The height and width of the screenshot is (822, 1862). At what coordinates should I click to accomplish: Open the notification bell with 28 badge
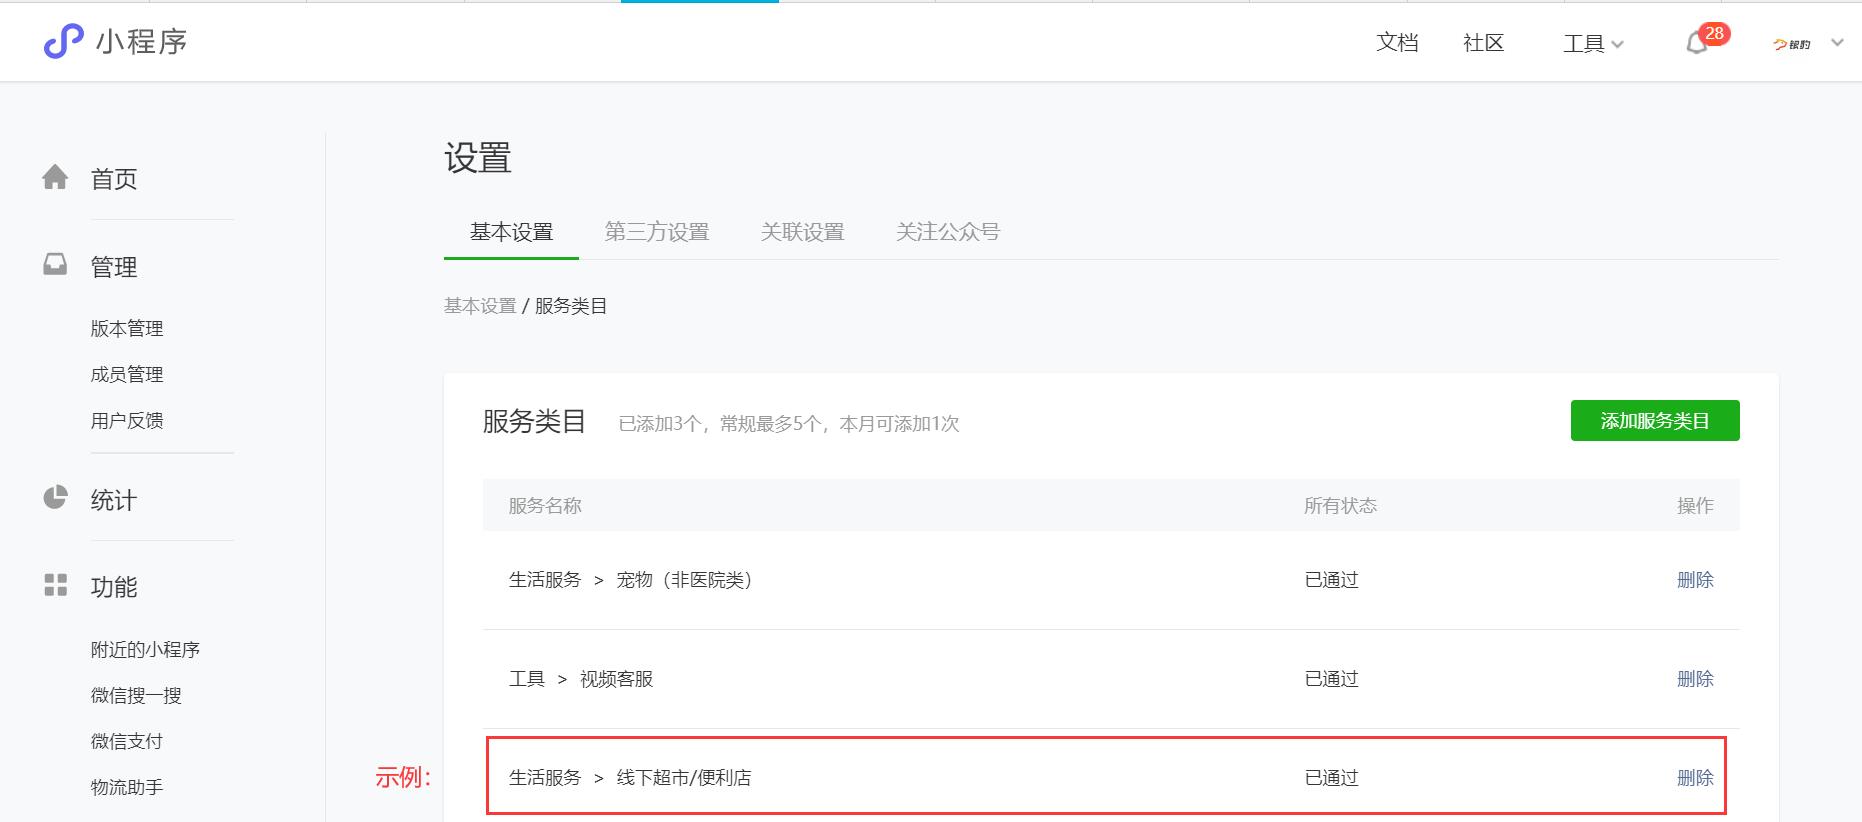[x=1697, y=43]
